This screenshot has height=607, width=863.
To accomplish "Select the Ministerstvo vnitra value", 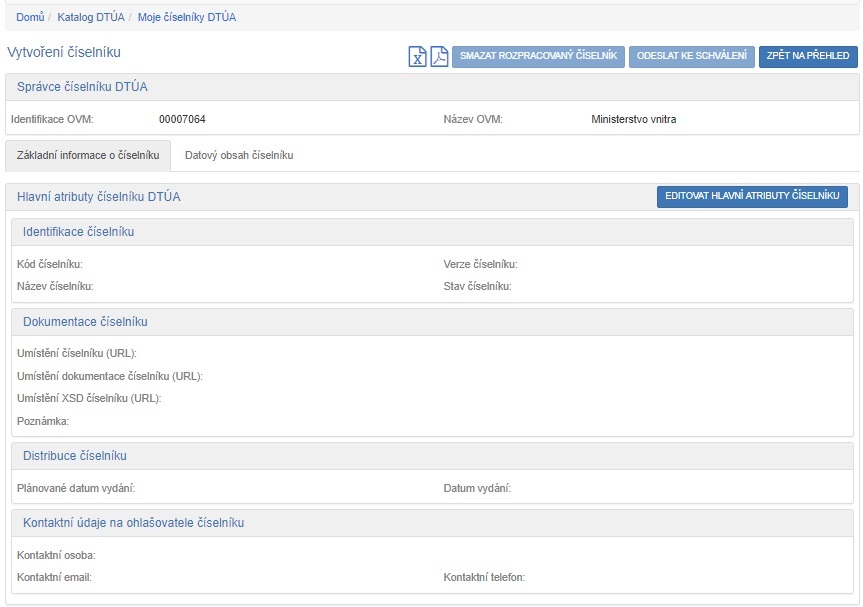I will coord(633,119).
